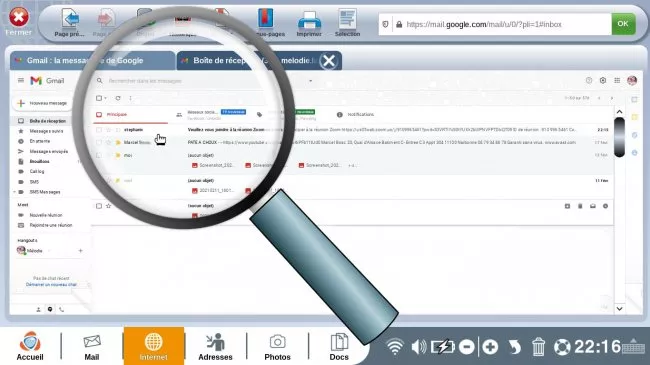Click the volume speaker icon
This screenshot has width=650, height=365.
(419, 347)
